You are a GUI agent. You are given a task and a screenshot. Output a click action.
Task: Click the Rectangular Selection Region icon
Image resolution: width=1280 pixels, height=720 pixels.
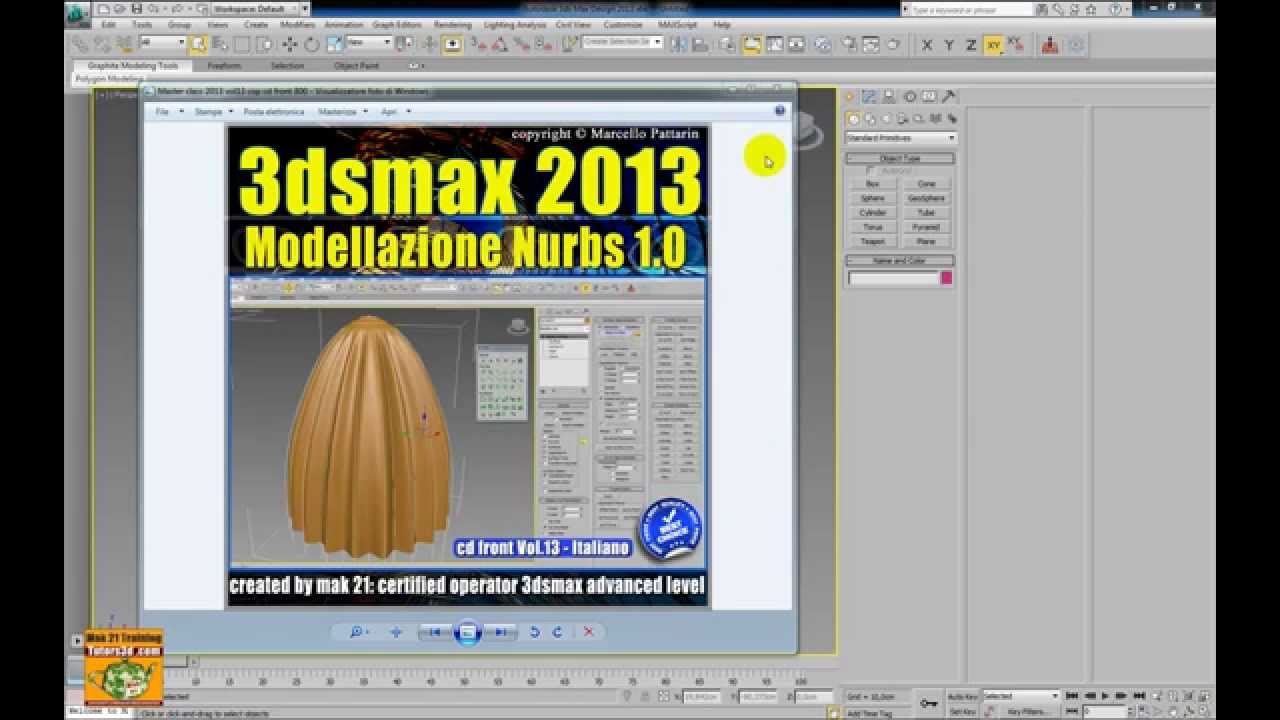coord(242,44)
